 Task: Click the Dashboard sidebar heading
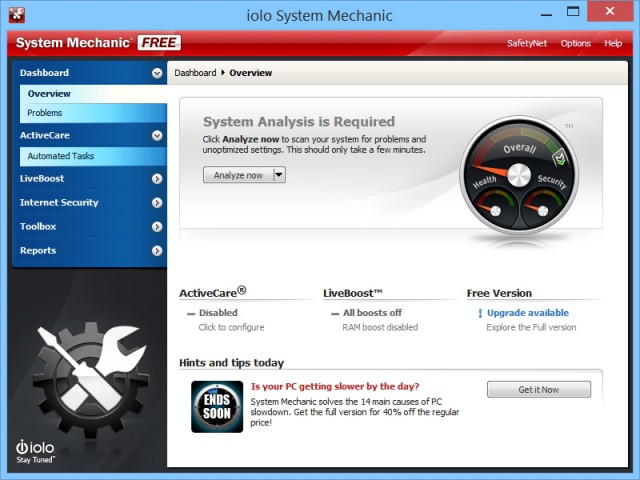click(44, 73)
